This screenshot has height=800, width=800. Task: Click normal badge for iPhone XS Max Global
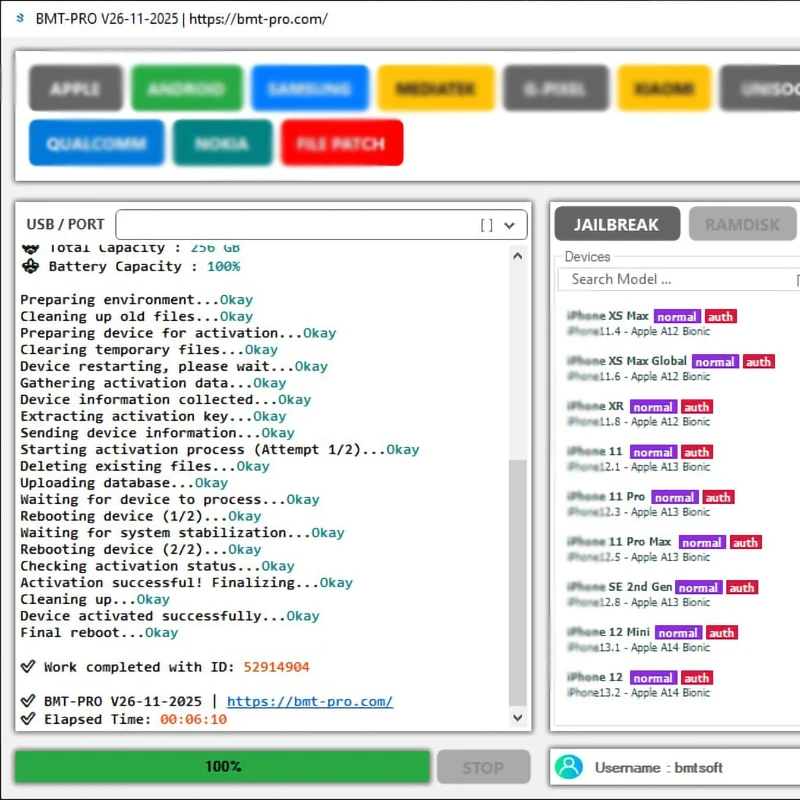(x=715, y=362)
